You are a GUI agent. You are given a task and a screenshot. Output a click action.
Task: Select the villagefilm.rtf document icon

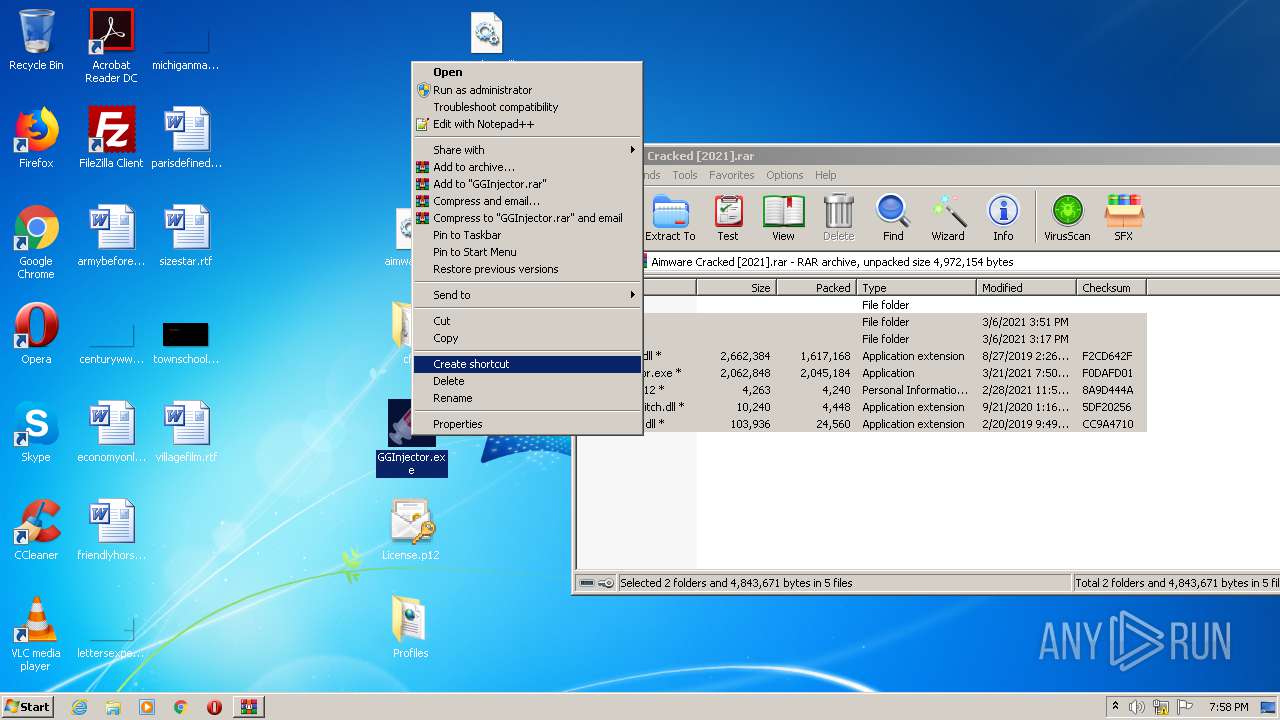pos(186,432)
